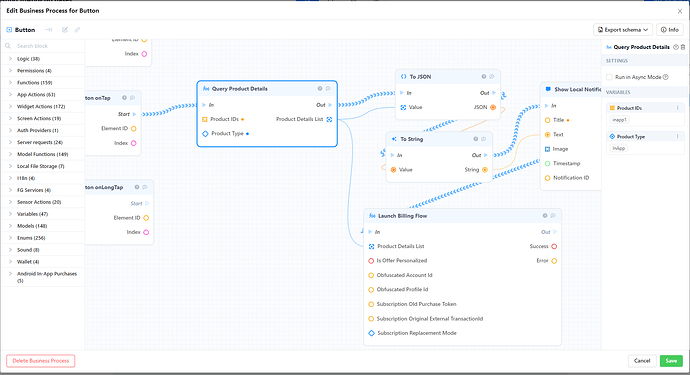The width and height of the screenshot is (690, 375).
Task: Click the Error output port on Launch Billing Flow
Action: (554, 261)
